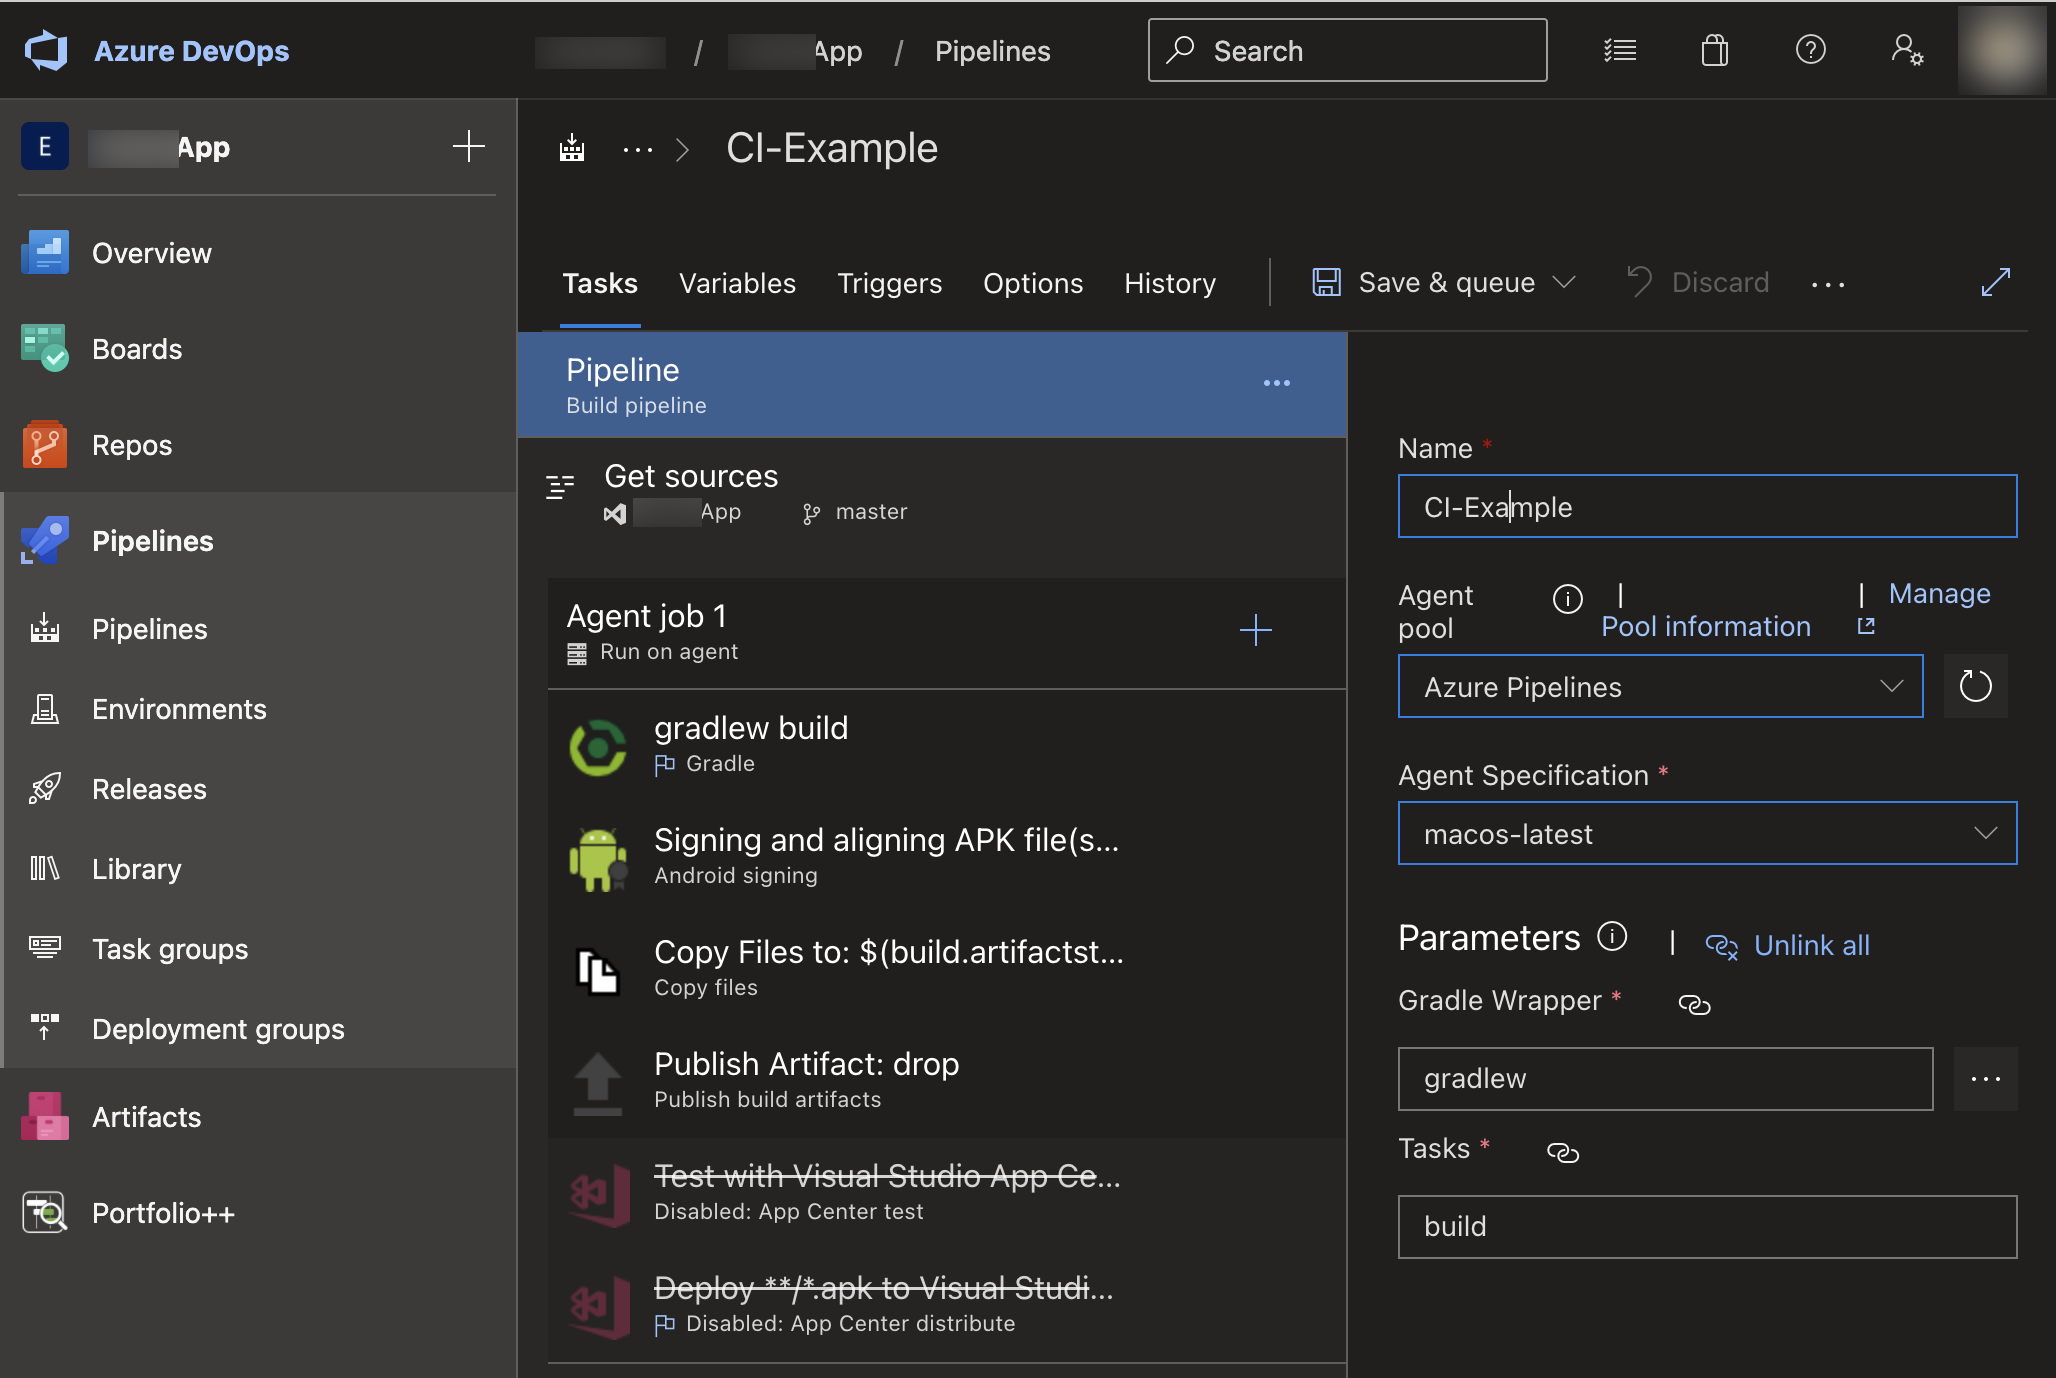Switch to the Variables tab
Screen dimensions: 2056x1378
[737, 283]
